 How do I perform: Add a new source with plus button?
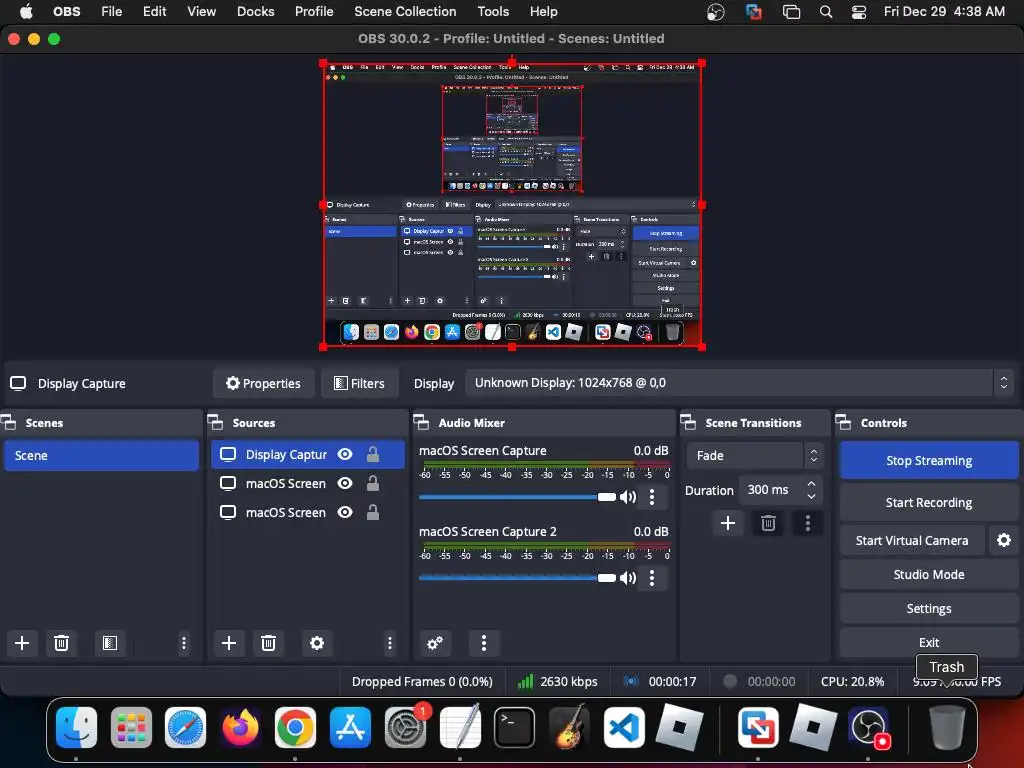pyautogui.click(x=229, y=643)
